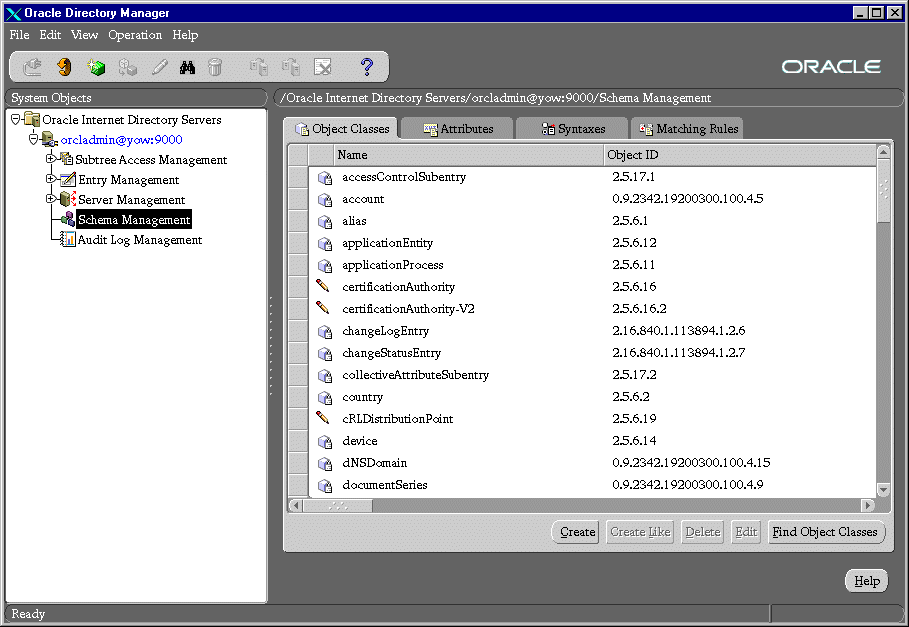Screen dimensions: 909x627
Task: Open the Matching Rules tab
Action: pyautogui.click(x=688, y=129)
